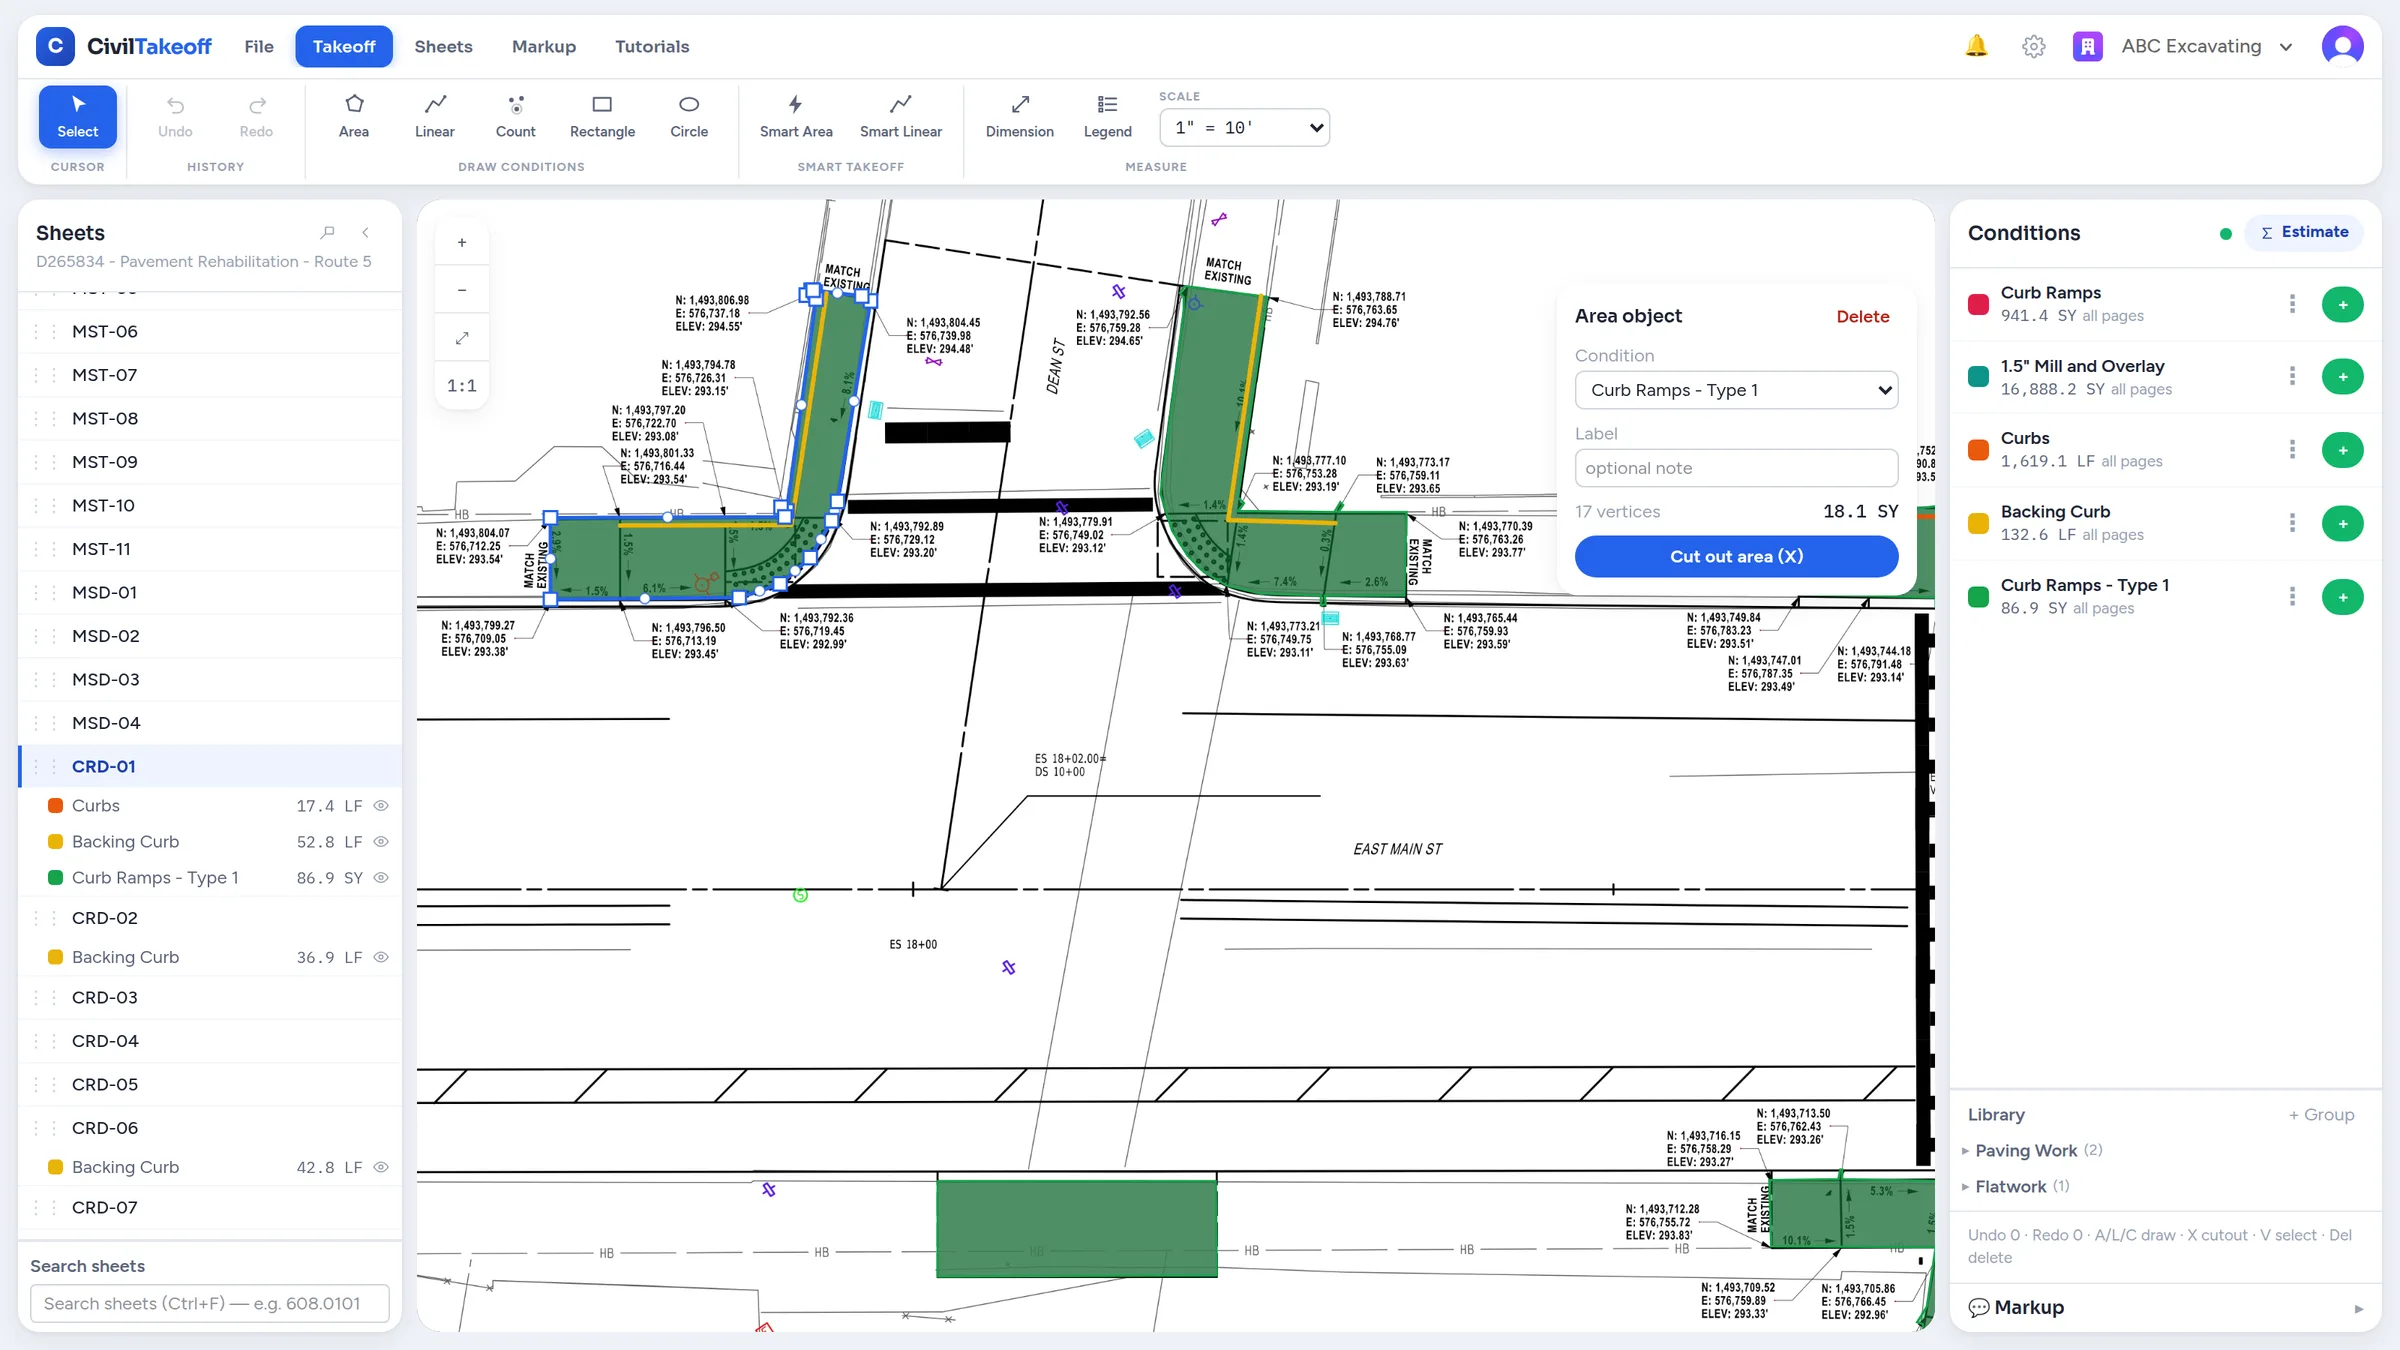Delete the selected area object
2400x1350 pixels.
pyautogui.click(x=1863, y=317)
